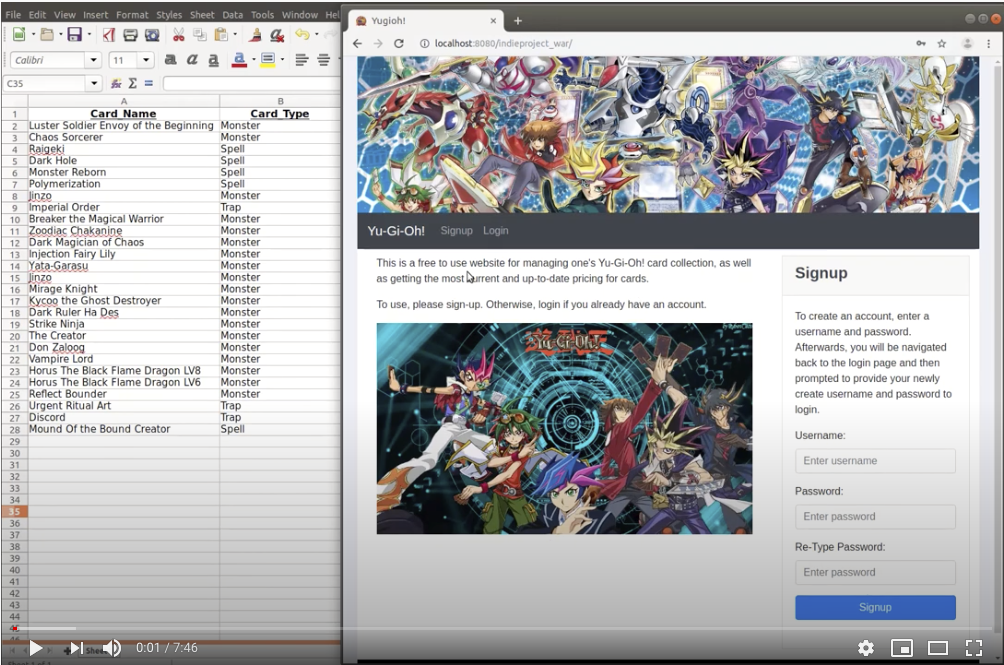
Task: Toggle bold text formatting
Action: pos(170,60)
